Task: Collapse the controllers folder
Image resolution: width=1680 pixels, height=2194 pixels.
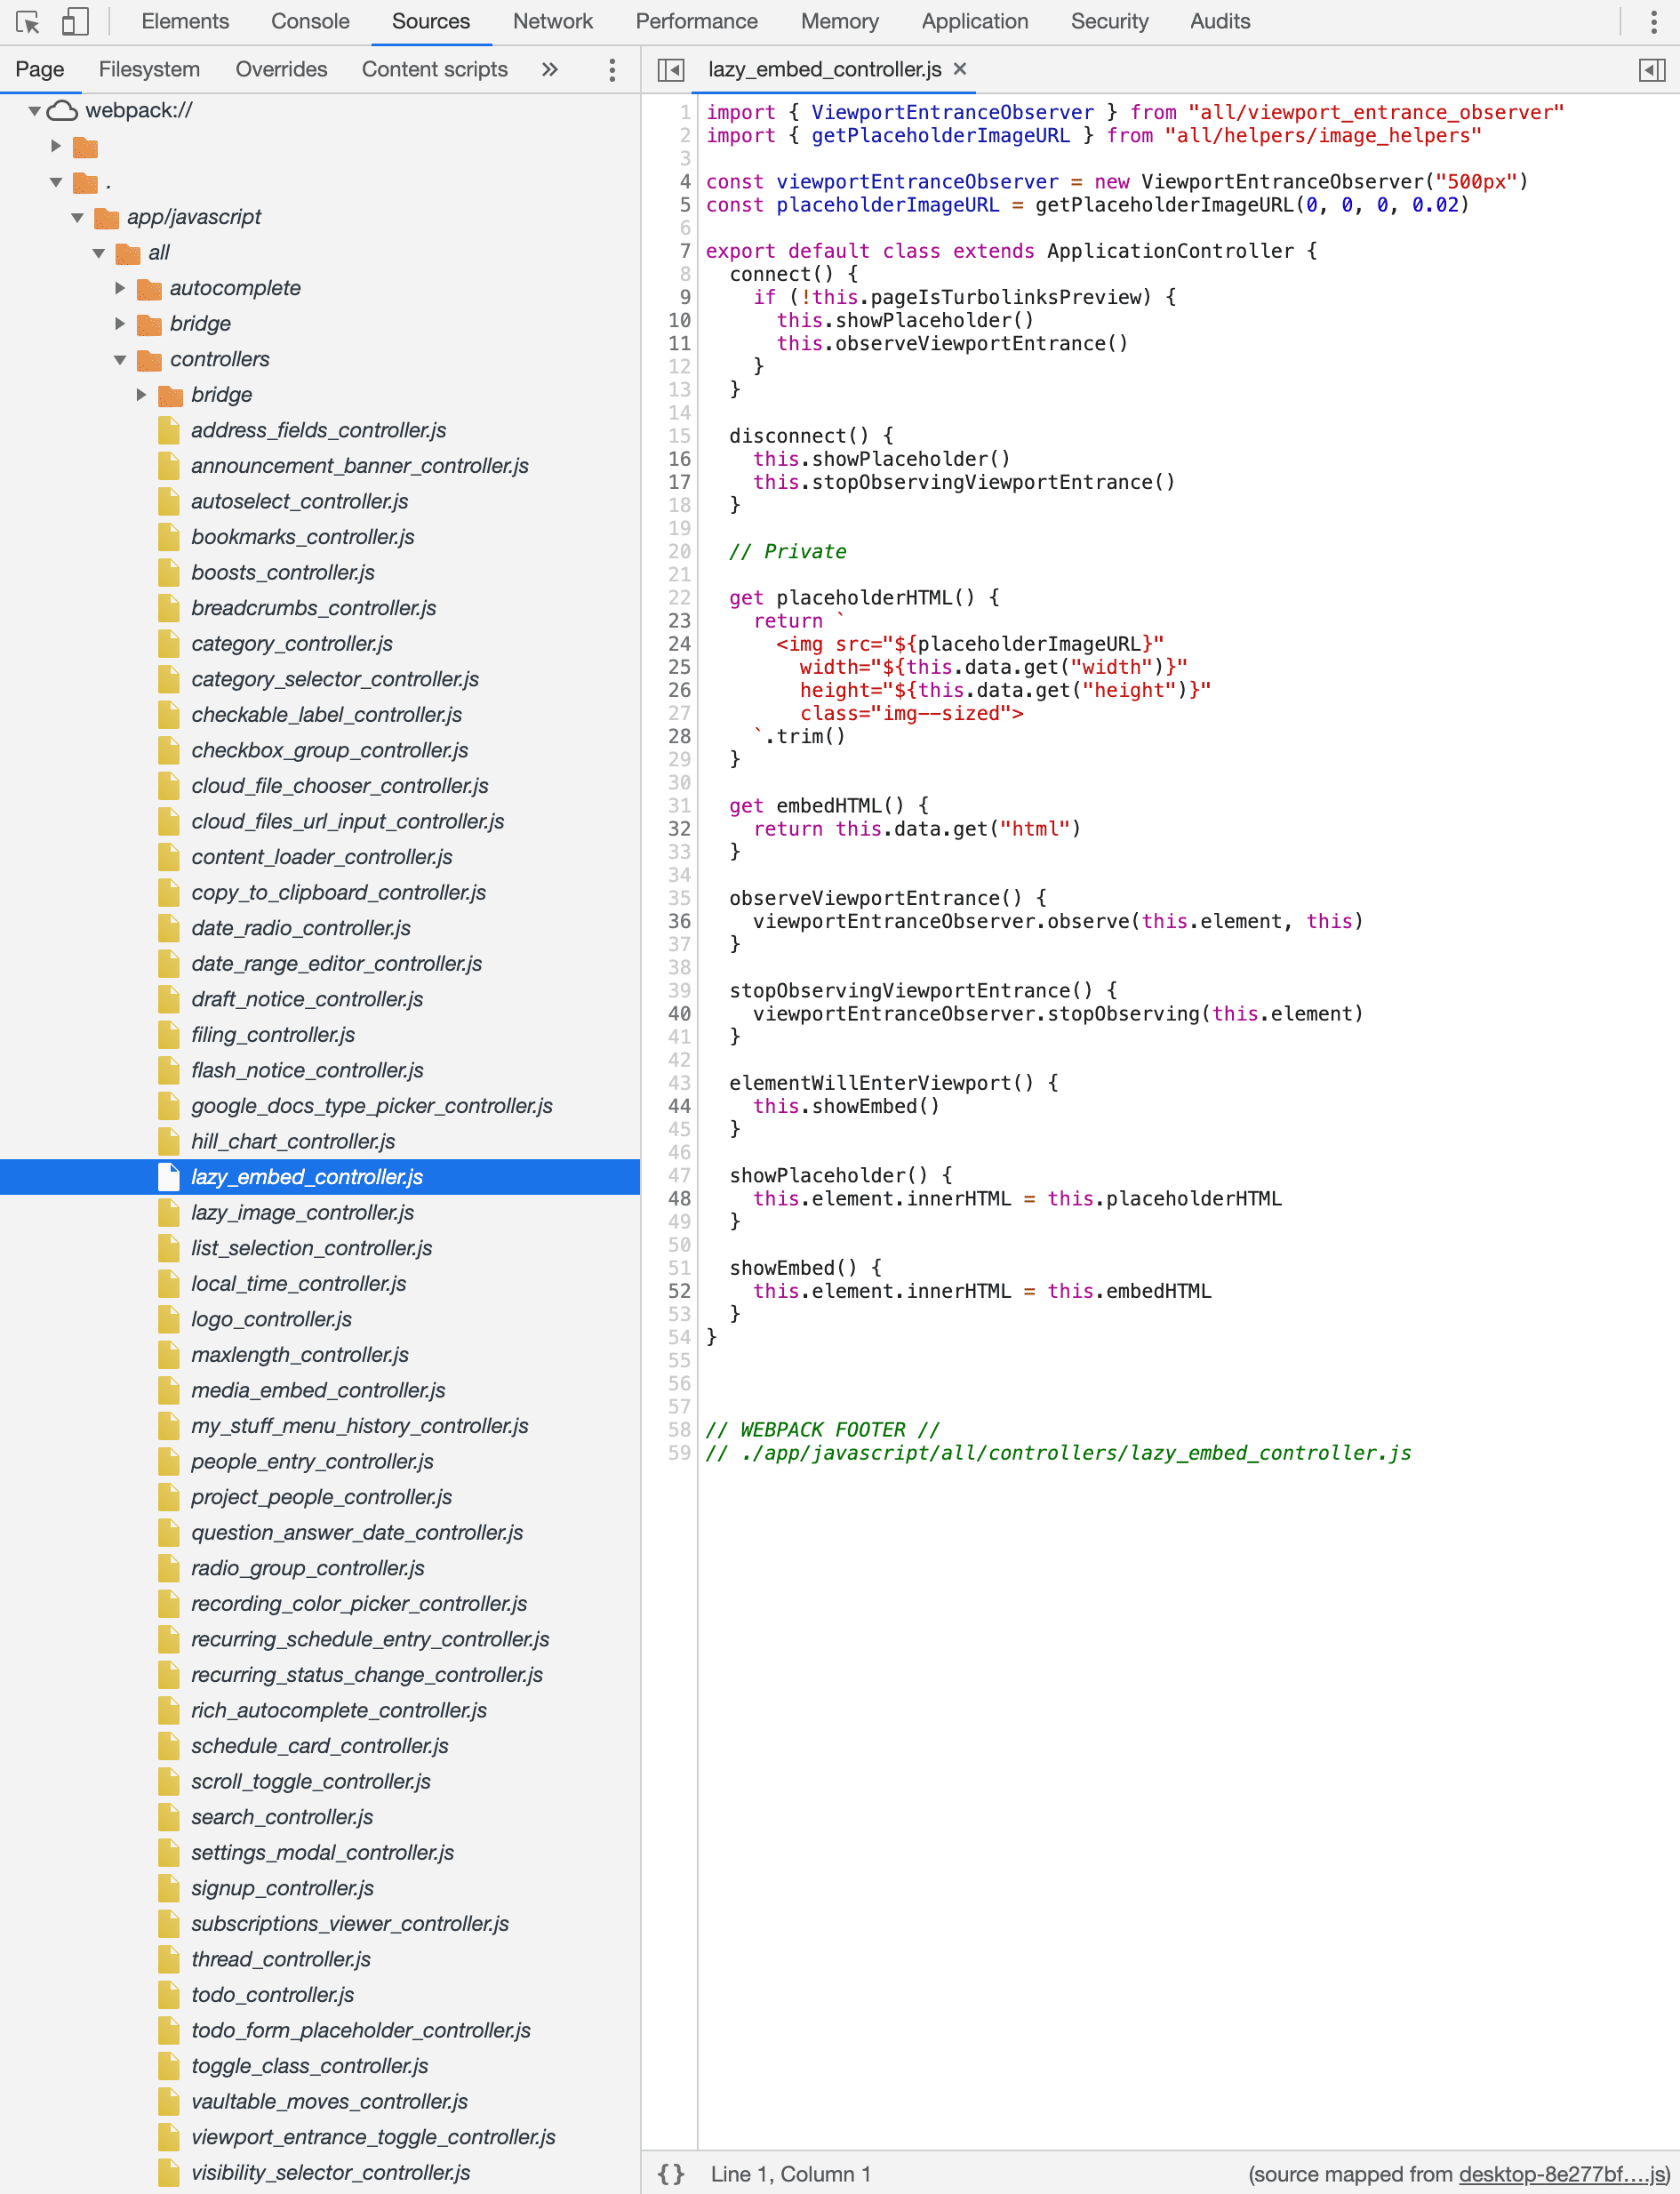Action: (120, 359)
